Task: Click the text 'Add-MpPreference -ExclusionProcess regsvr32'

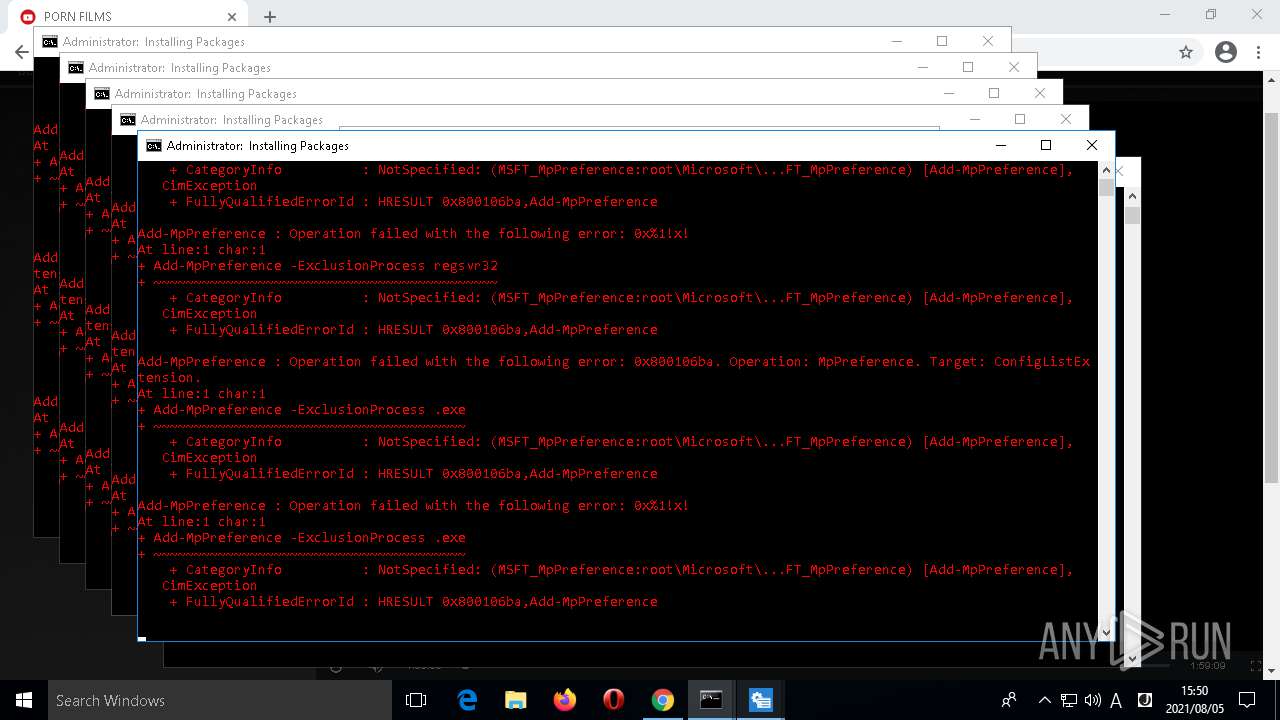Action: [325, 265]
